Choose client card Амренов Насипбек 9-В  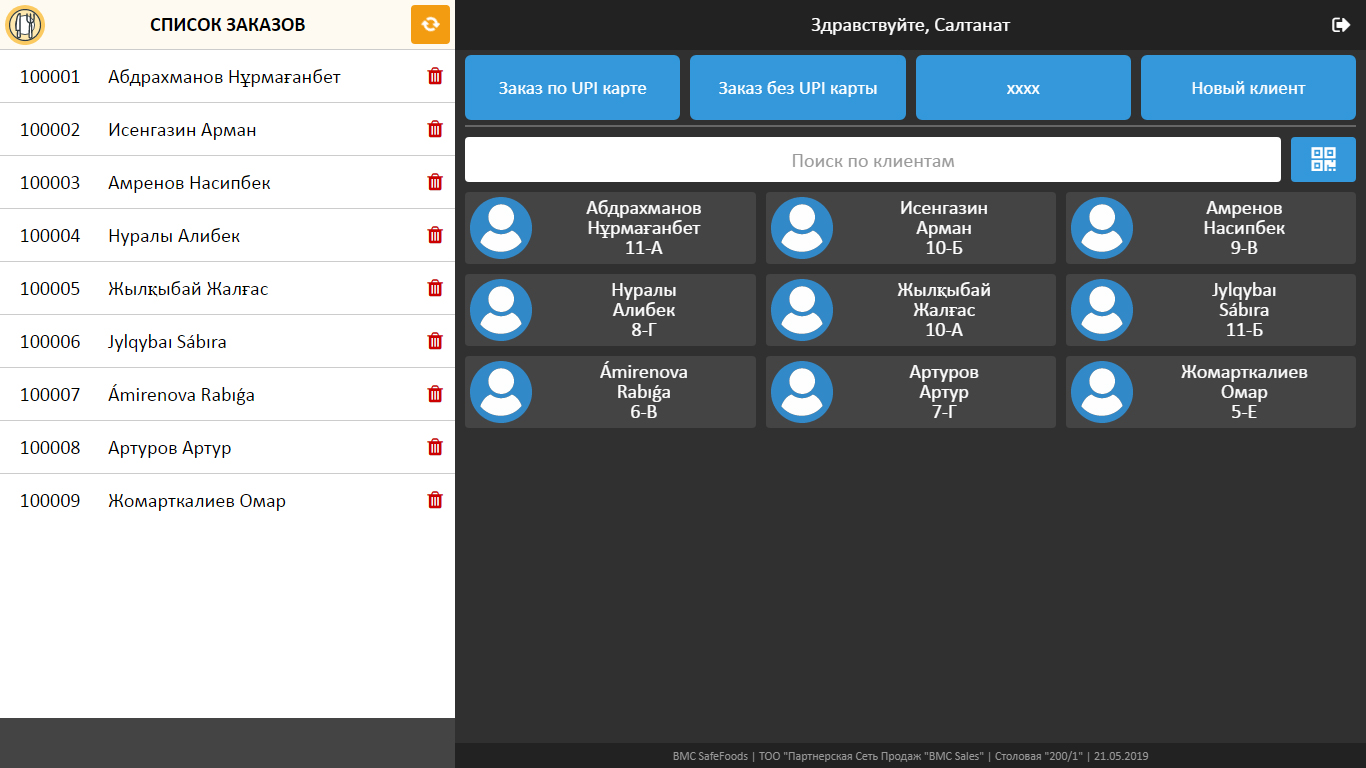[x=1211, y=228]
